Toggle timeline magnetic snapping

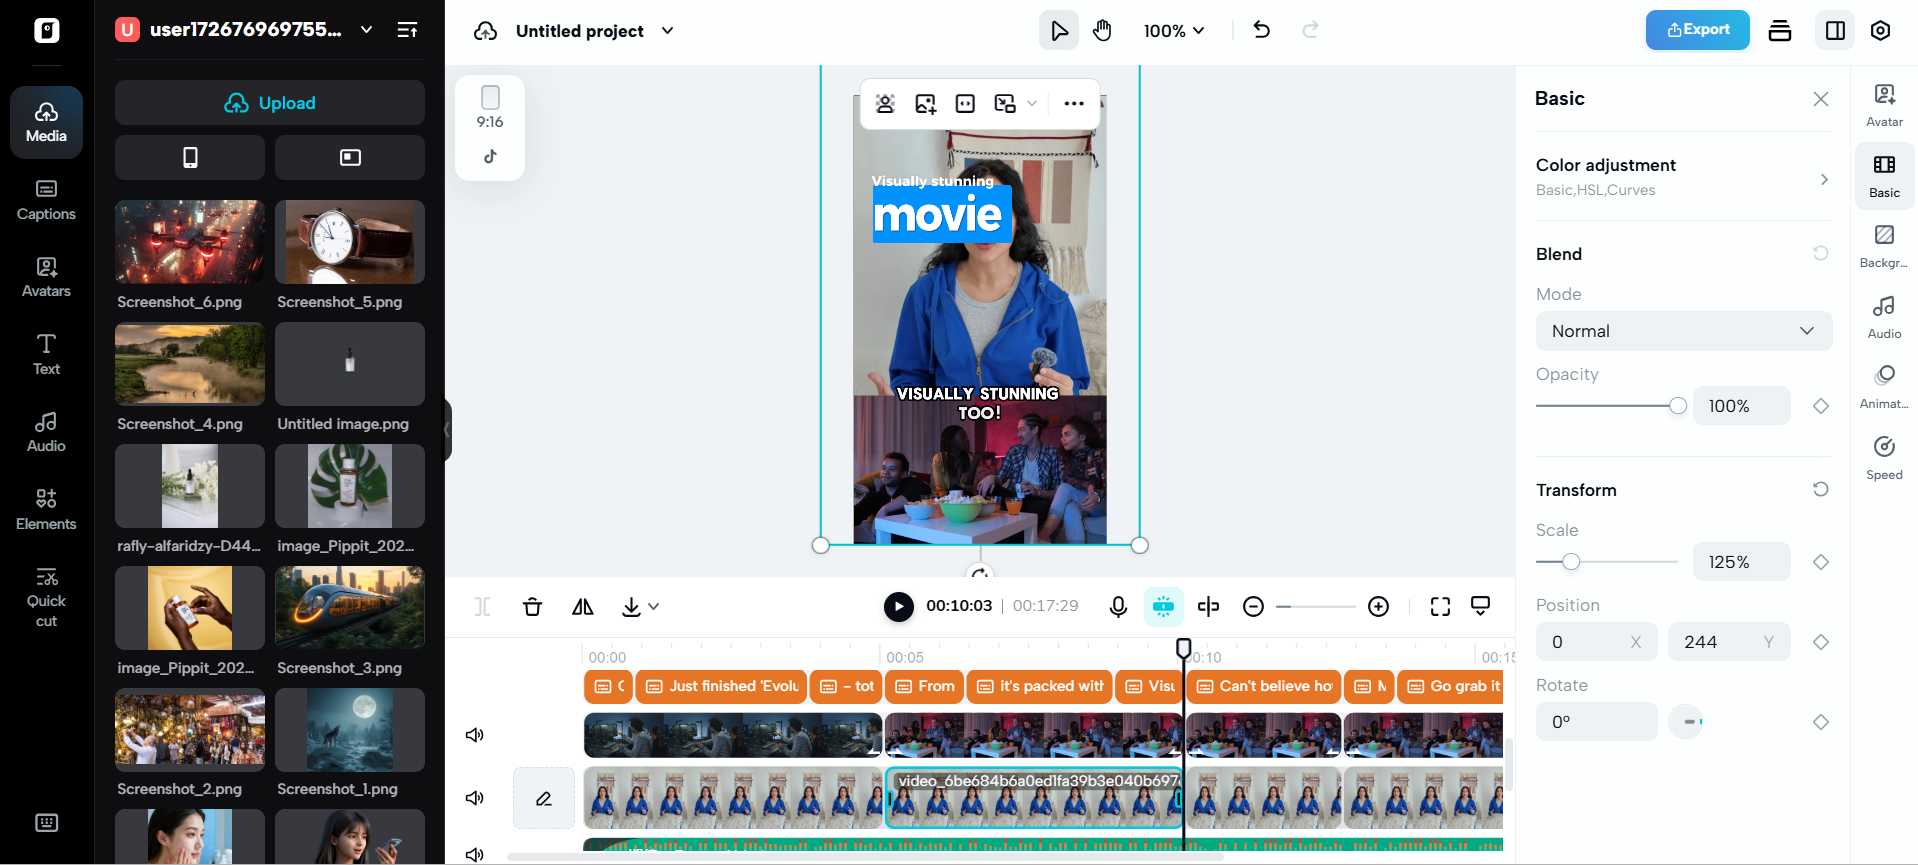[x=1163, y=607]
